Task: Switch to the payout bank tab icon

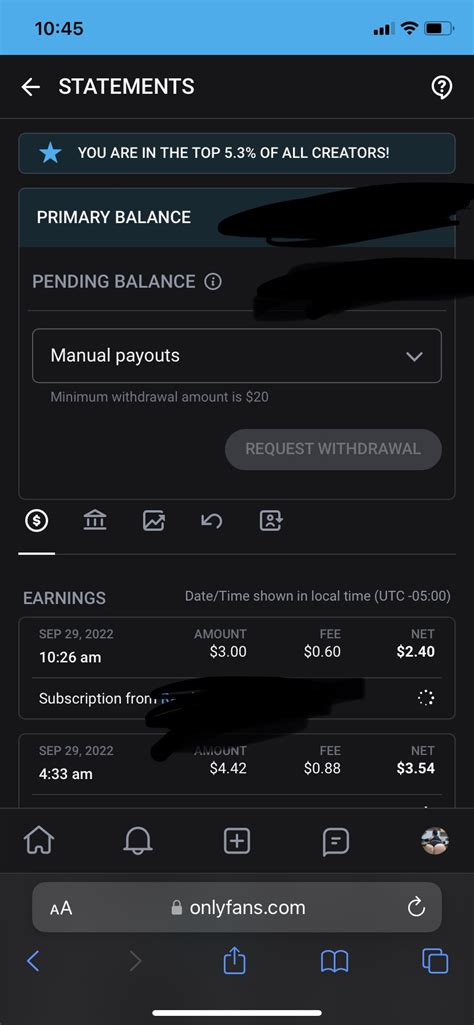Action: [95, 521]
